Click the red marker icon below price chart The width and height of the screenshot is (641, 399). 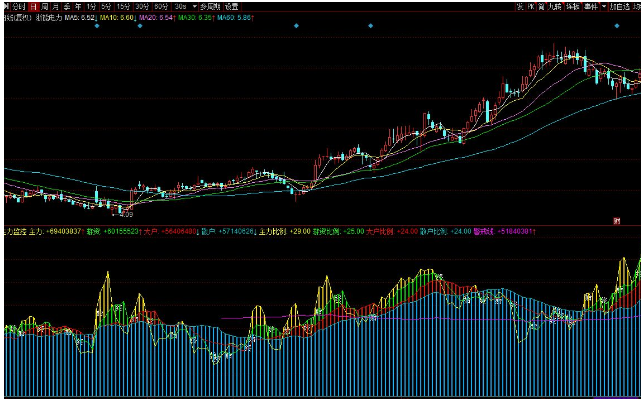coord(616,221)
